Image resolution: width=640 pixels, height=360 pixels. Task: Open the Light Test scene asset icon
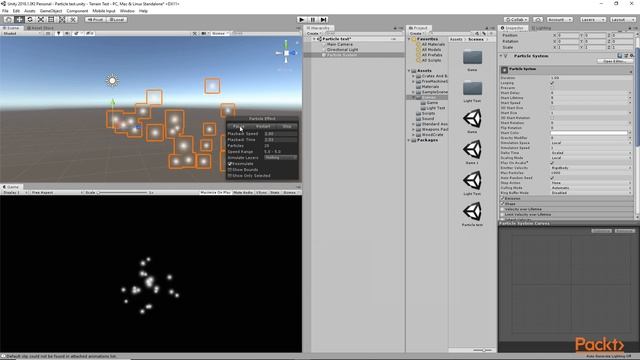tap(472, 180)
